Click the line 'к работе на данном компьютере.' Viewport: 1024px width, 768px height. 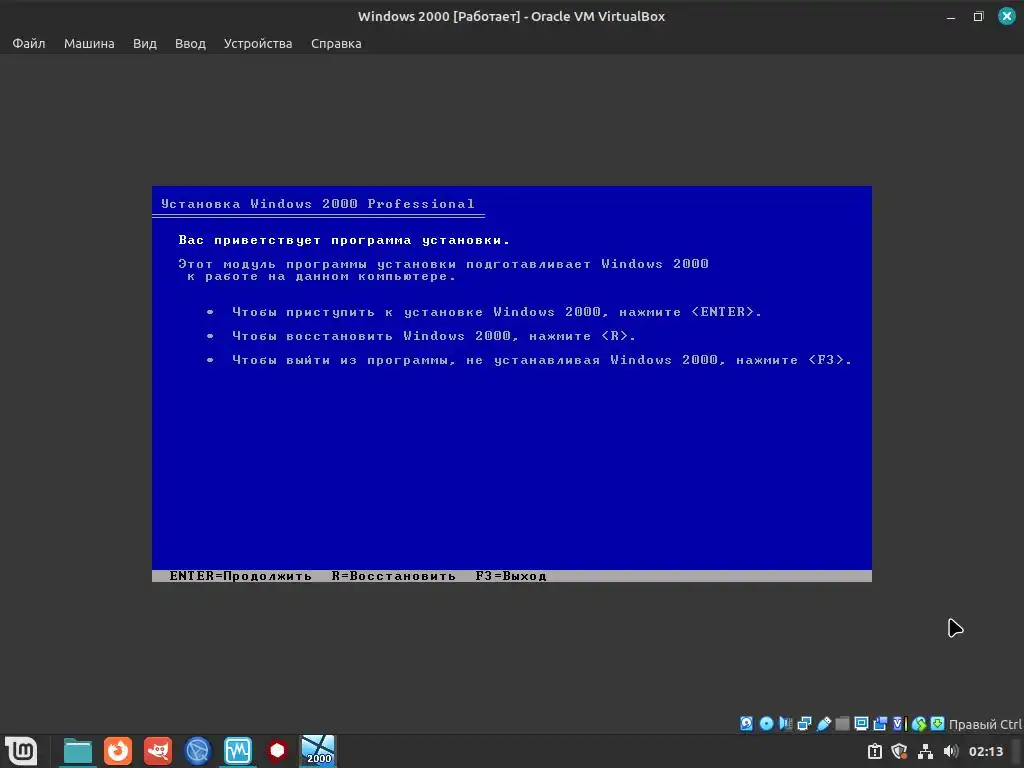321,276
